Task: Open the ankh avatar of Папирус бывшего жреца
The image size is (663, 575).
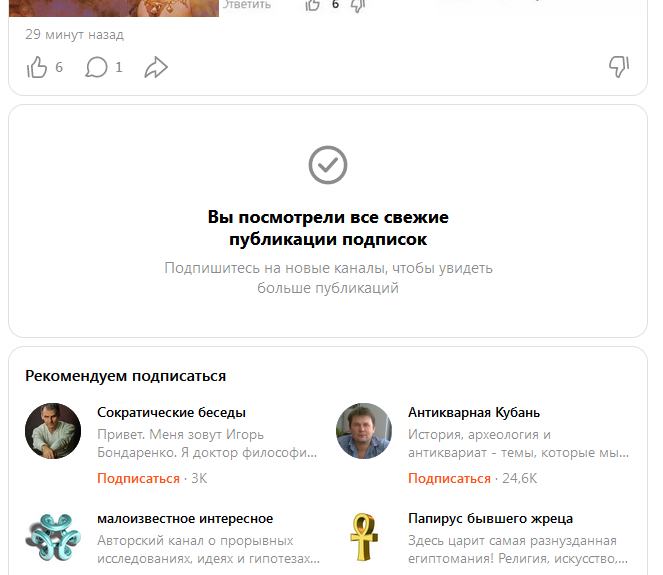Action: (364, 537)
